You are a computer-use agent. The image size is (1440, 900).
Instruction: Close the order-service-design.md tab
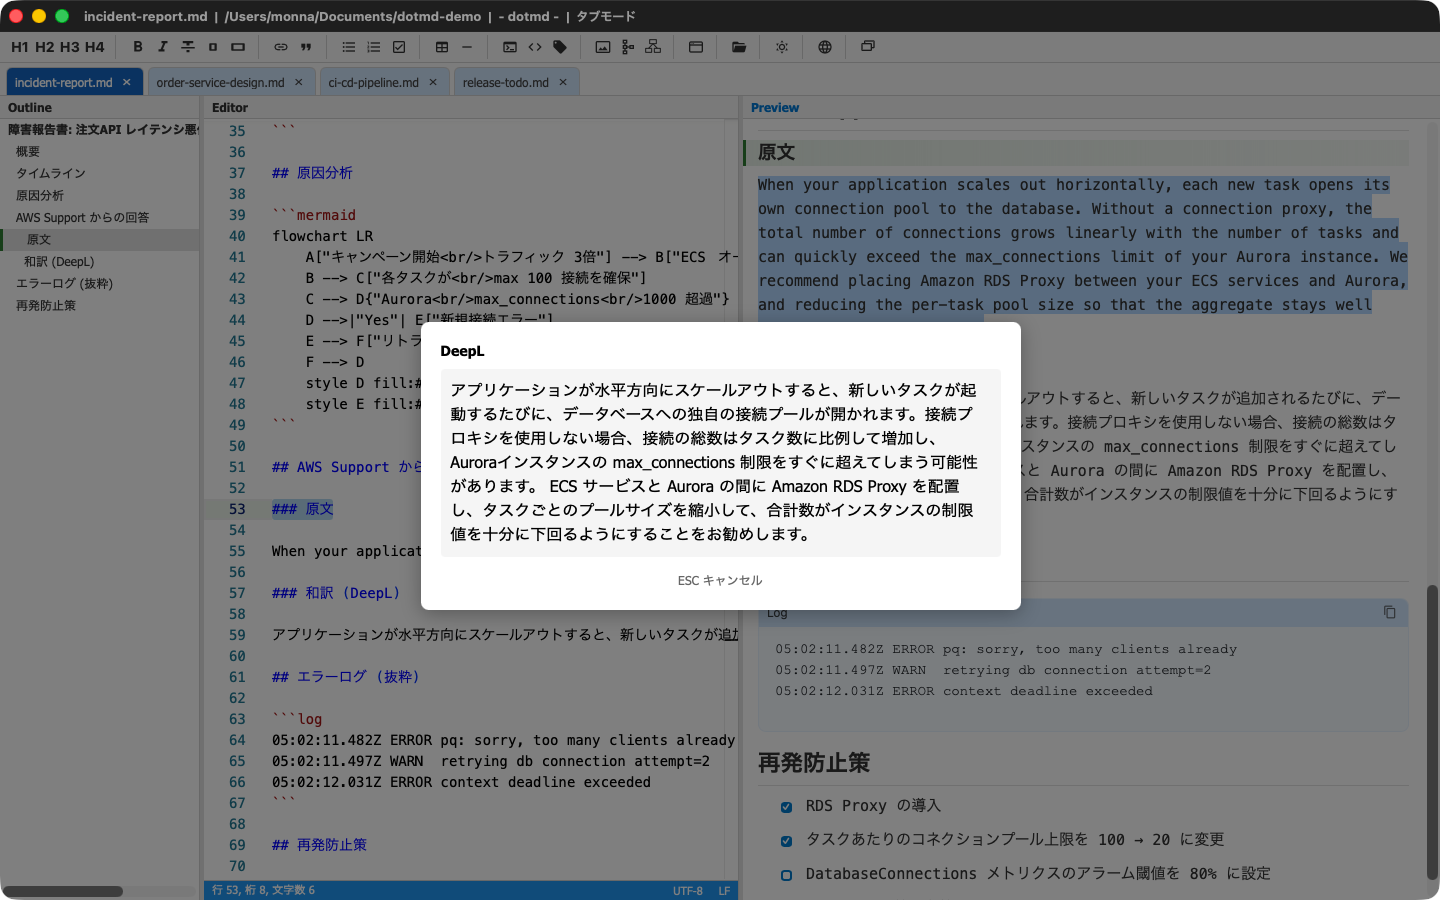(299, 82)
